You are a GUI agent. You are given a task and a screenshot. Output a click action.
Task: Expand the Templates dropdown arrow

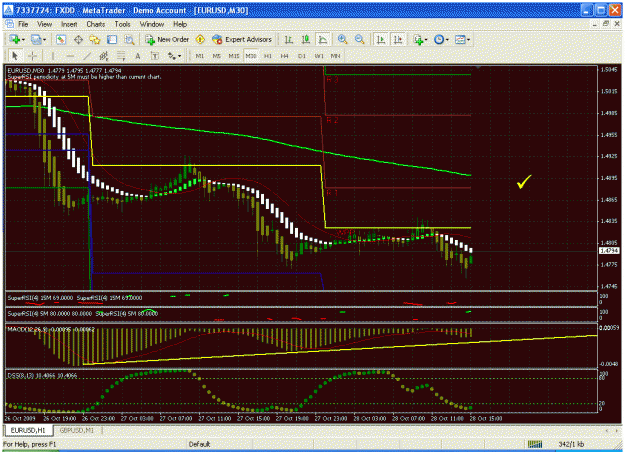coord(468,39)
